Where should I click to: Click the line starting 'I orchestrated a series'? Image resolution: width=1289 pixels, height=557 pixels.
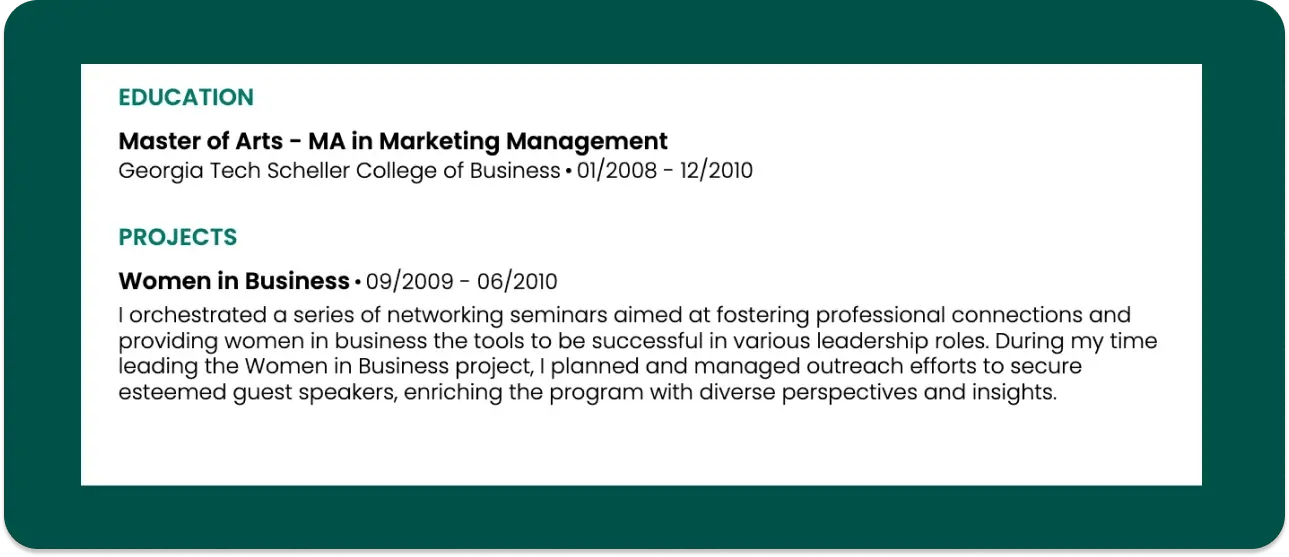(624, 315)
